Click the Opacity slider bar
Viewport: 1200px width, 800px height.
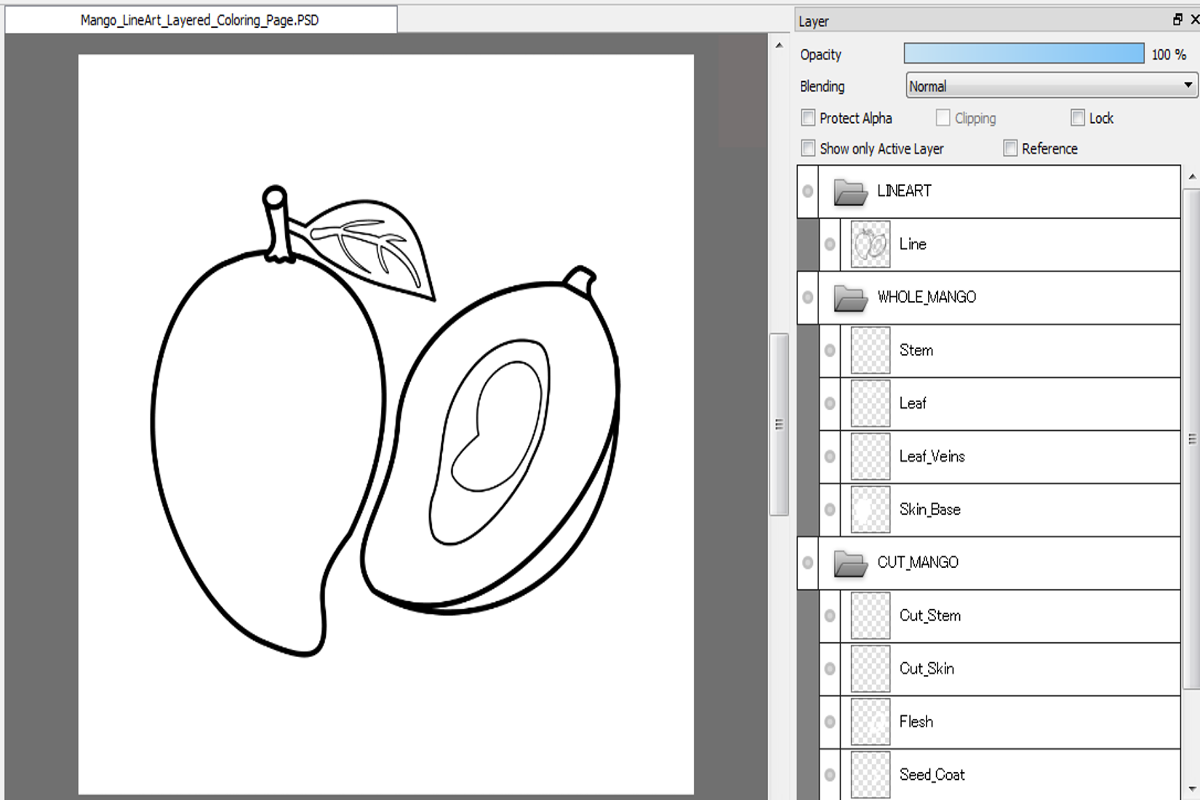click(x=1024, y=54)
